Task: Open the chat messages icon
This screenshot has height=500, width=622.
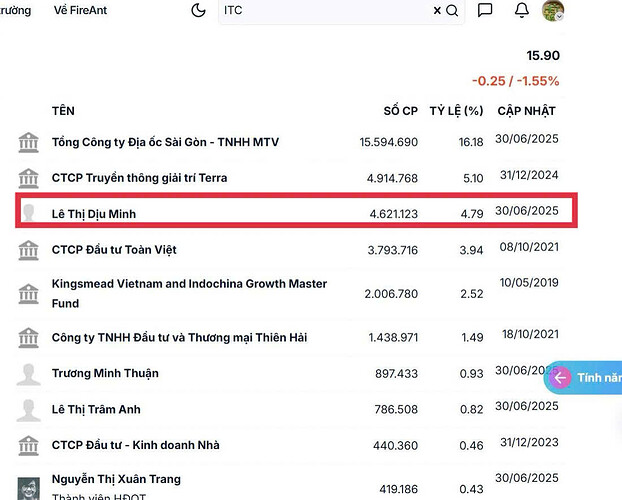Action: point(485,11)
